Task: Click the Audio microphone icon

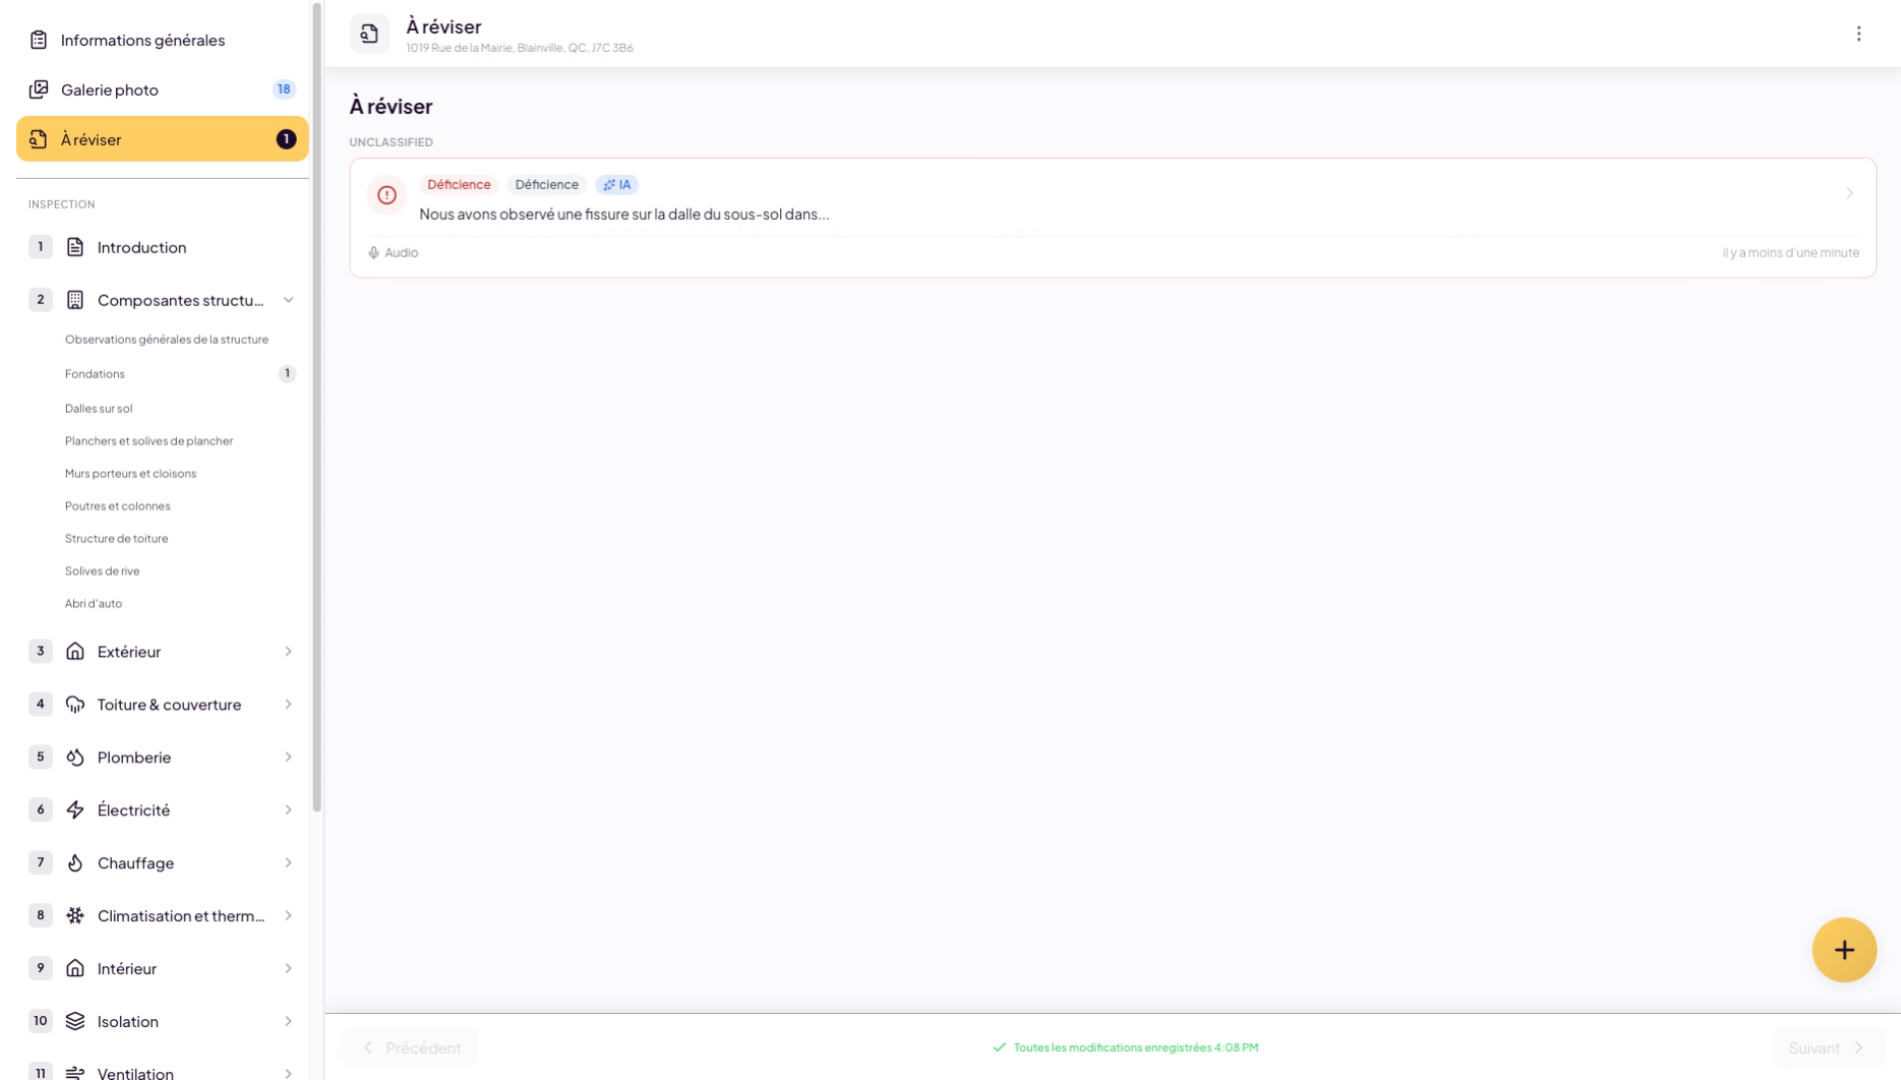Action: tap(374, 253)
